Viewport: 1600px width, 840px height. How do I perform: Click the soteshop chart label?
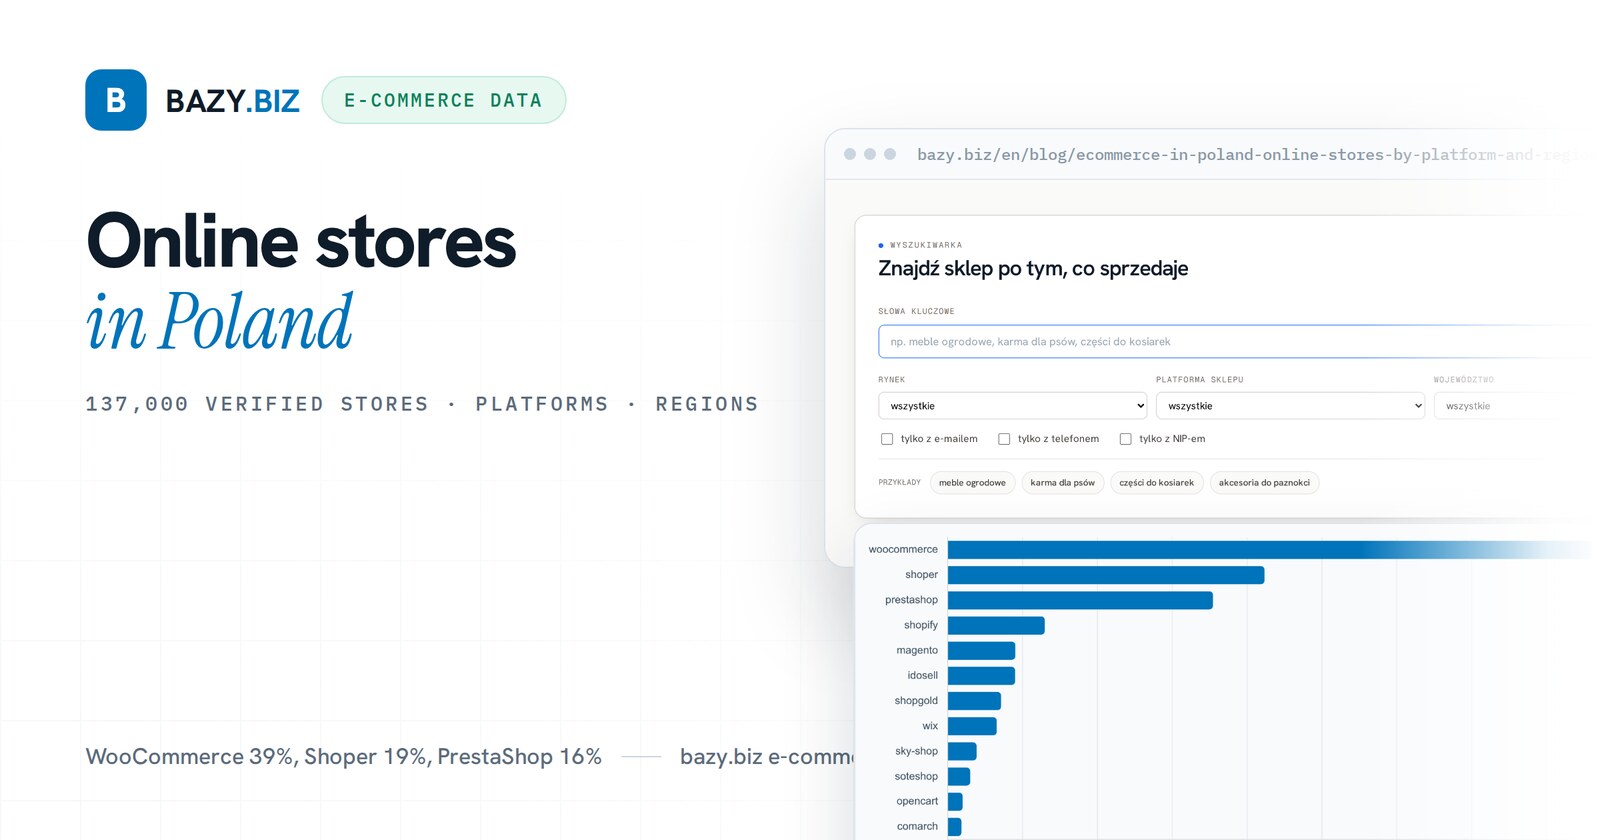(916, 776)
